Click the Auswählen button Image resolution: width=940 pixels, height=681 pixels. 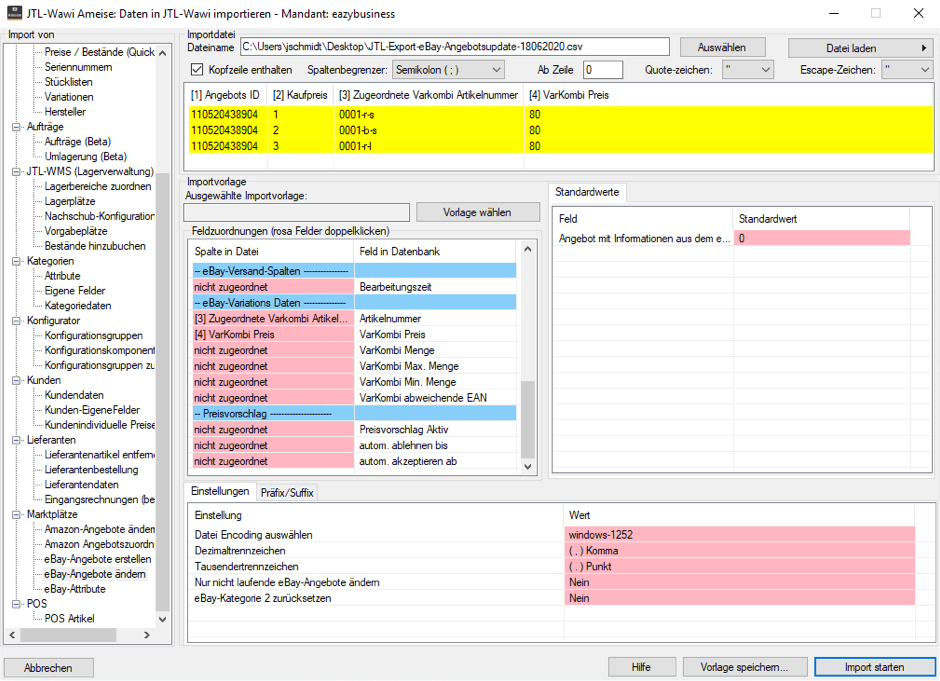[x=722, y=47]
